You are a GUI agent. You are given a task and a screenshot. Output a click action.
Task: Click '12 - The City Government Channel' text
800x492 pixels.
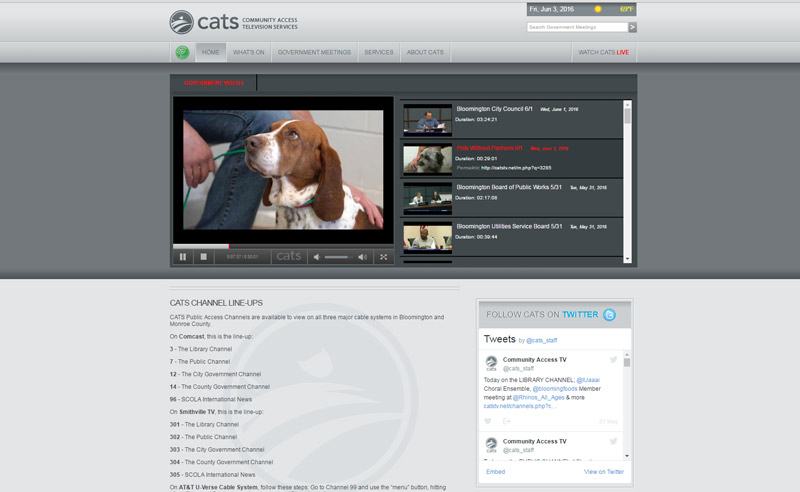click(215, 374)
